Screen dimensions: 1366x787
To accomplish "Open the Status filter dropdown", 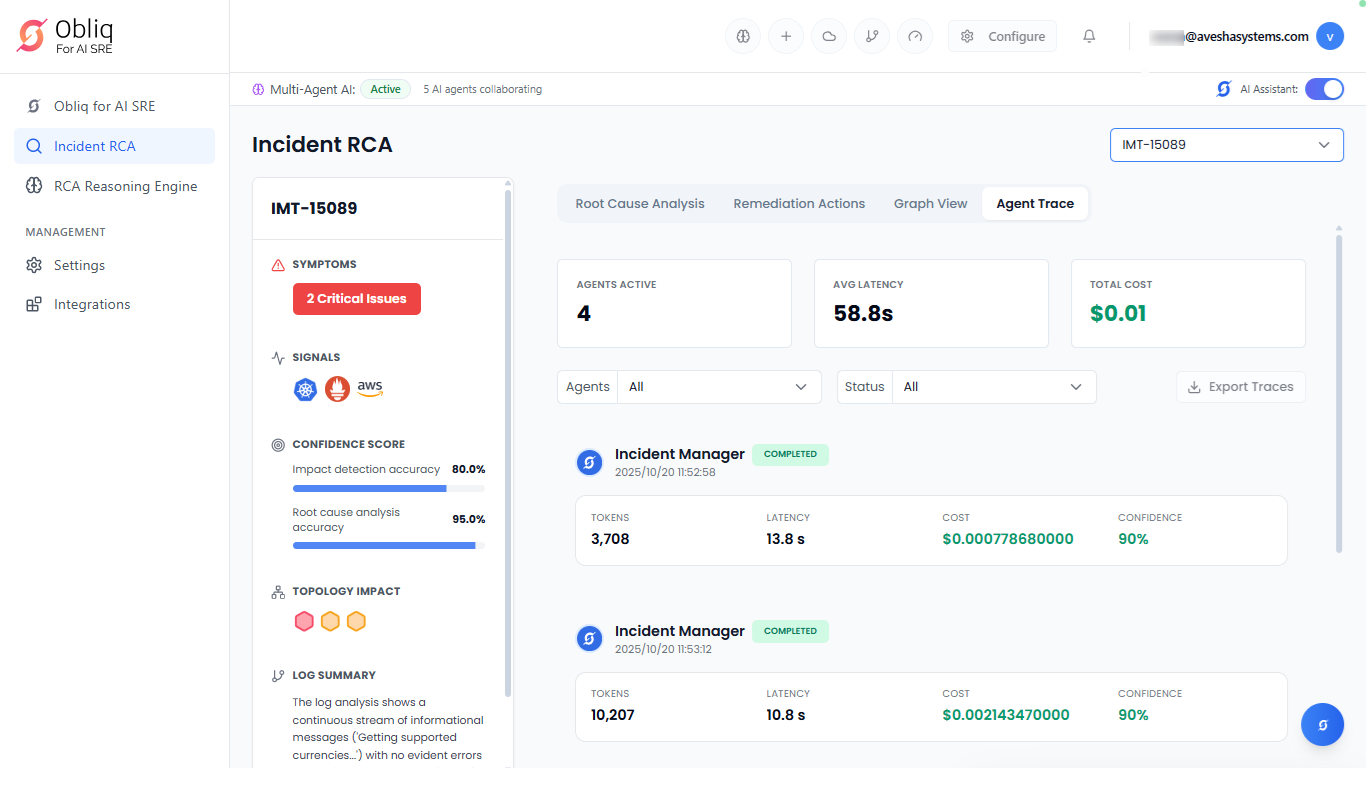I will (x=993, y=387).
